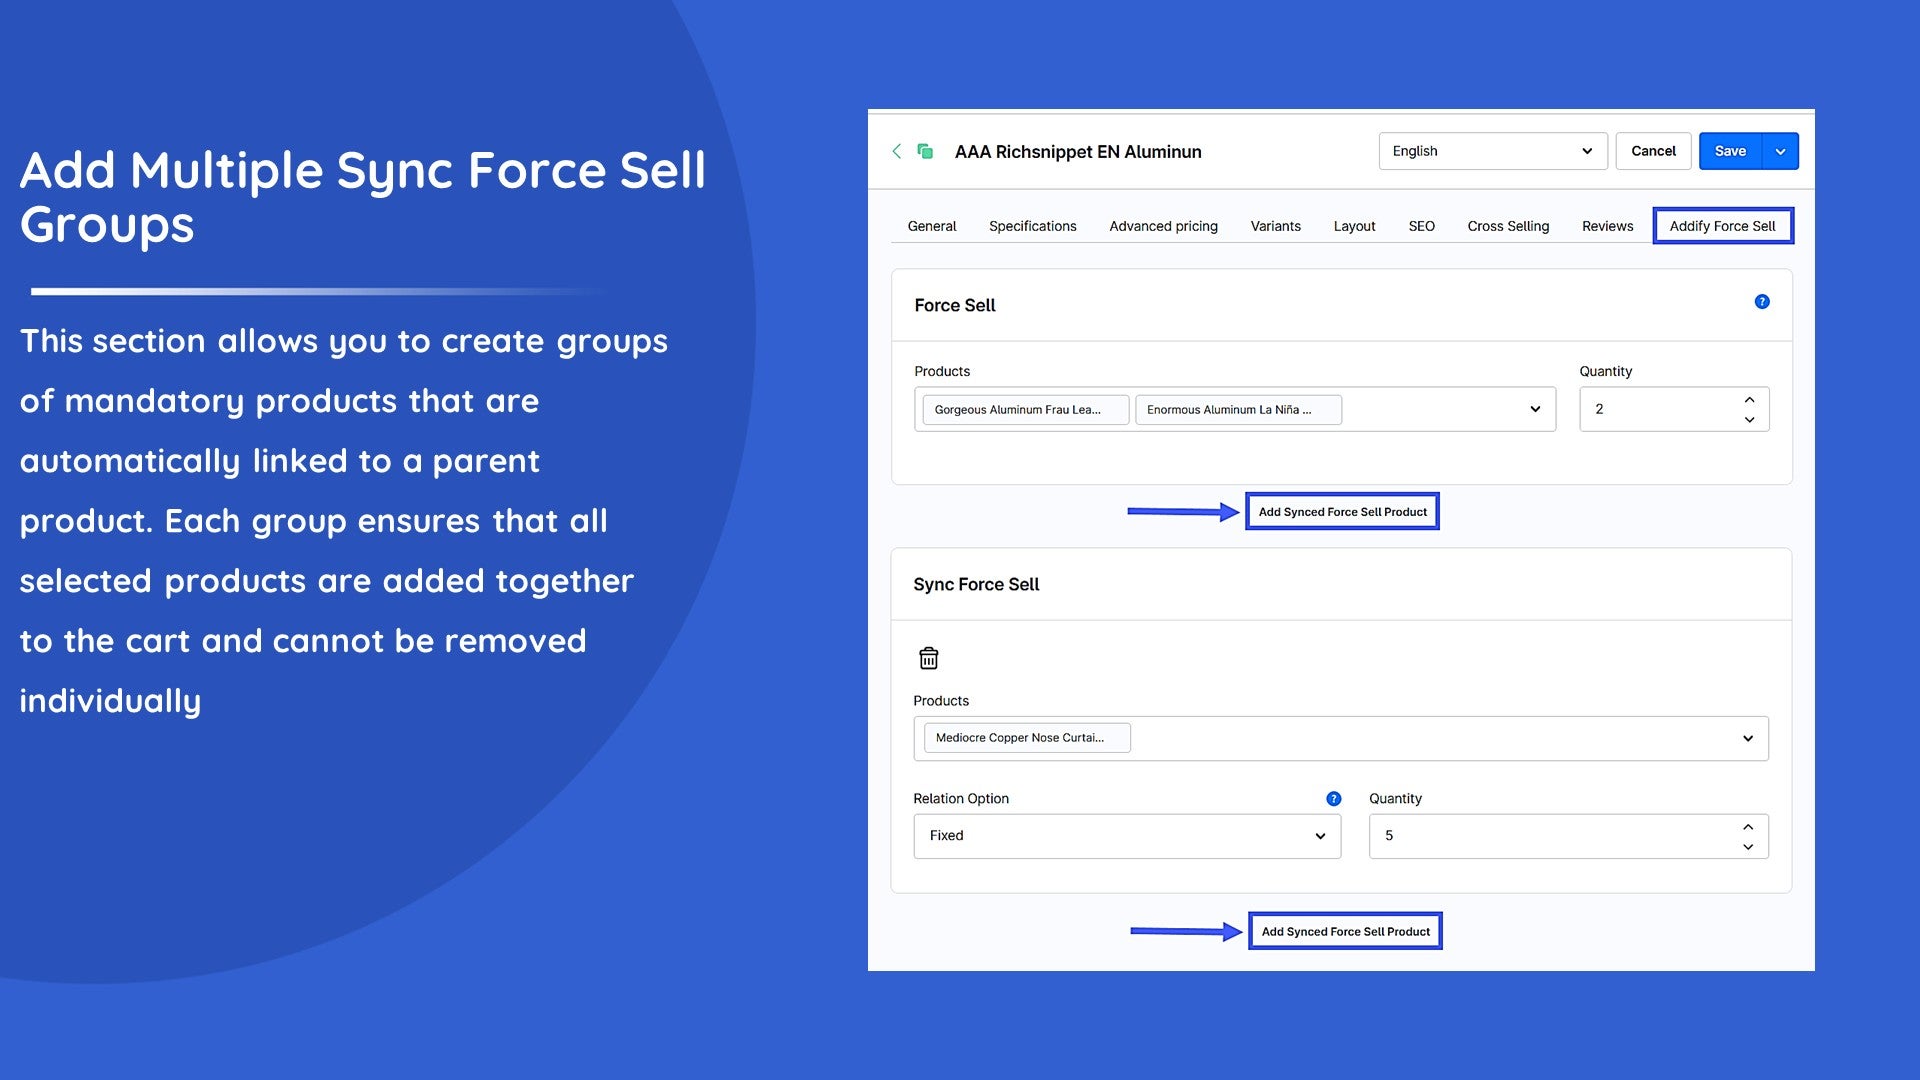The height and width of the screenshot is (1080, 1920).
Task: Increase the Sync Force Sell quantity
Action: click(1748, 827)
